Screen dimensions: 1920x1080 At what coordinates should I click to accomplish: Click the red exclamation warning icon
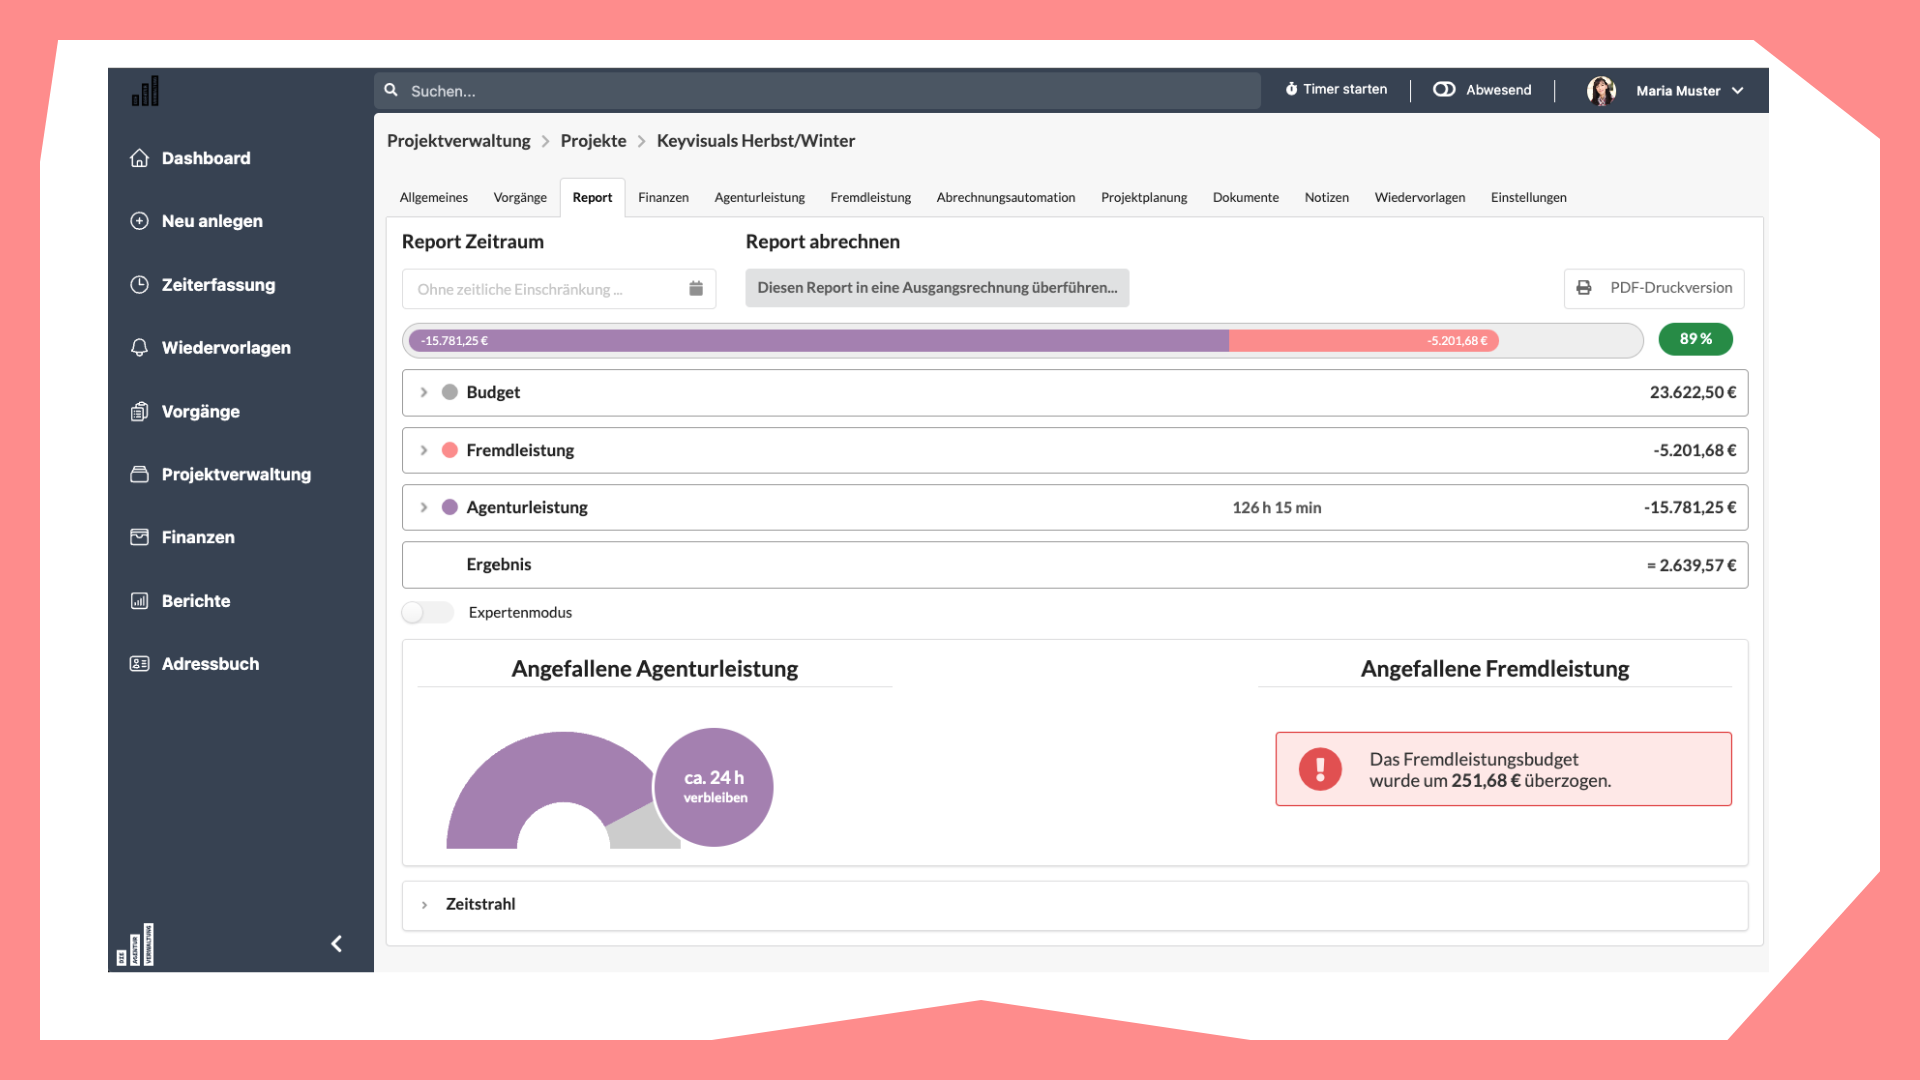pyautogui.click(x=1320, y=769)
